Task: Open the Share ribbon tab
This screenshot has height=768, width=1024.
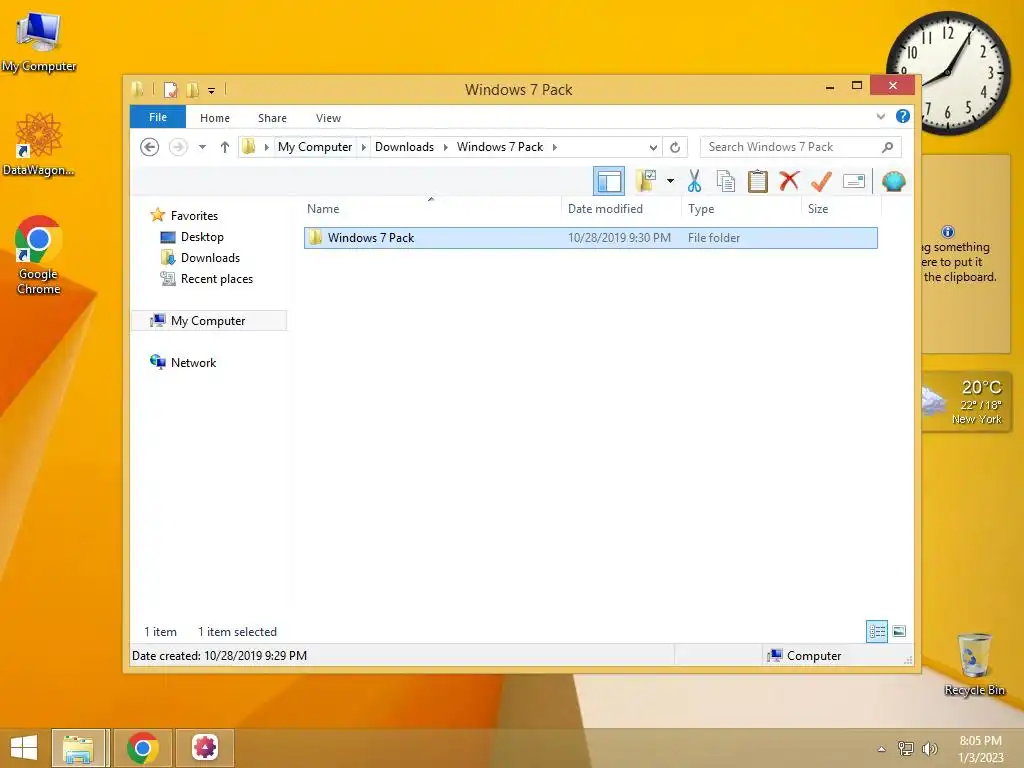Action: (x=272, y=118)
